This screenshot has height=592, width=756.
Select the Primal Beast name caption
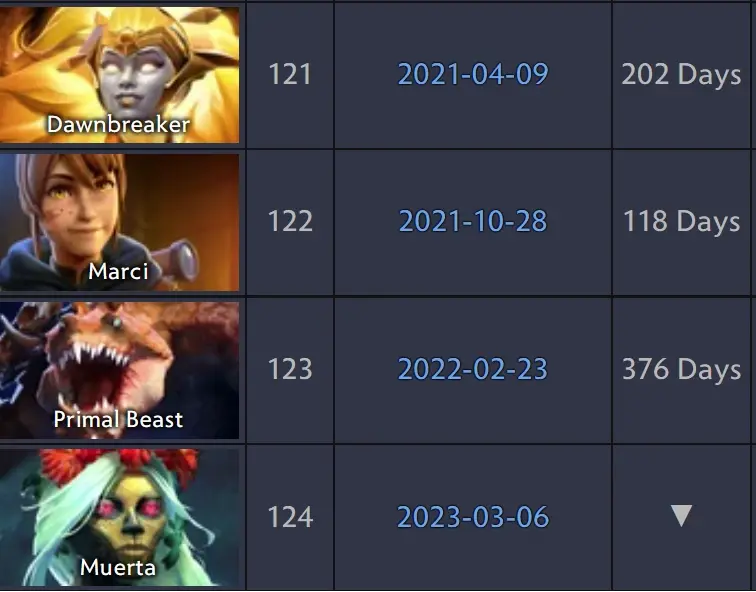(x=118, y=419)
